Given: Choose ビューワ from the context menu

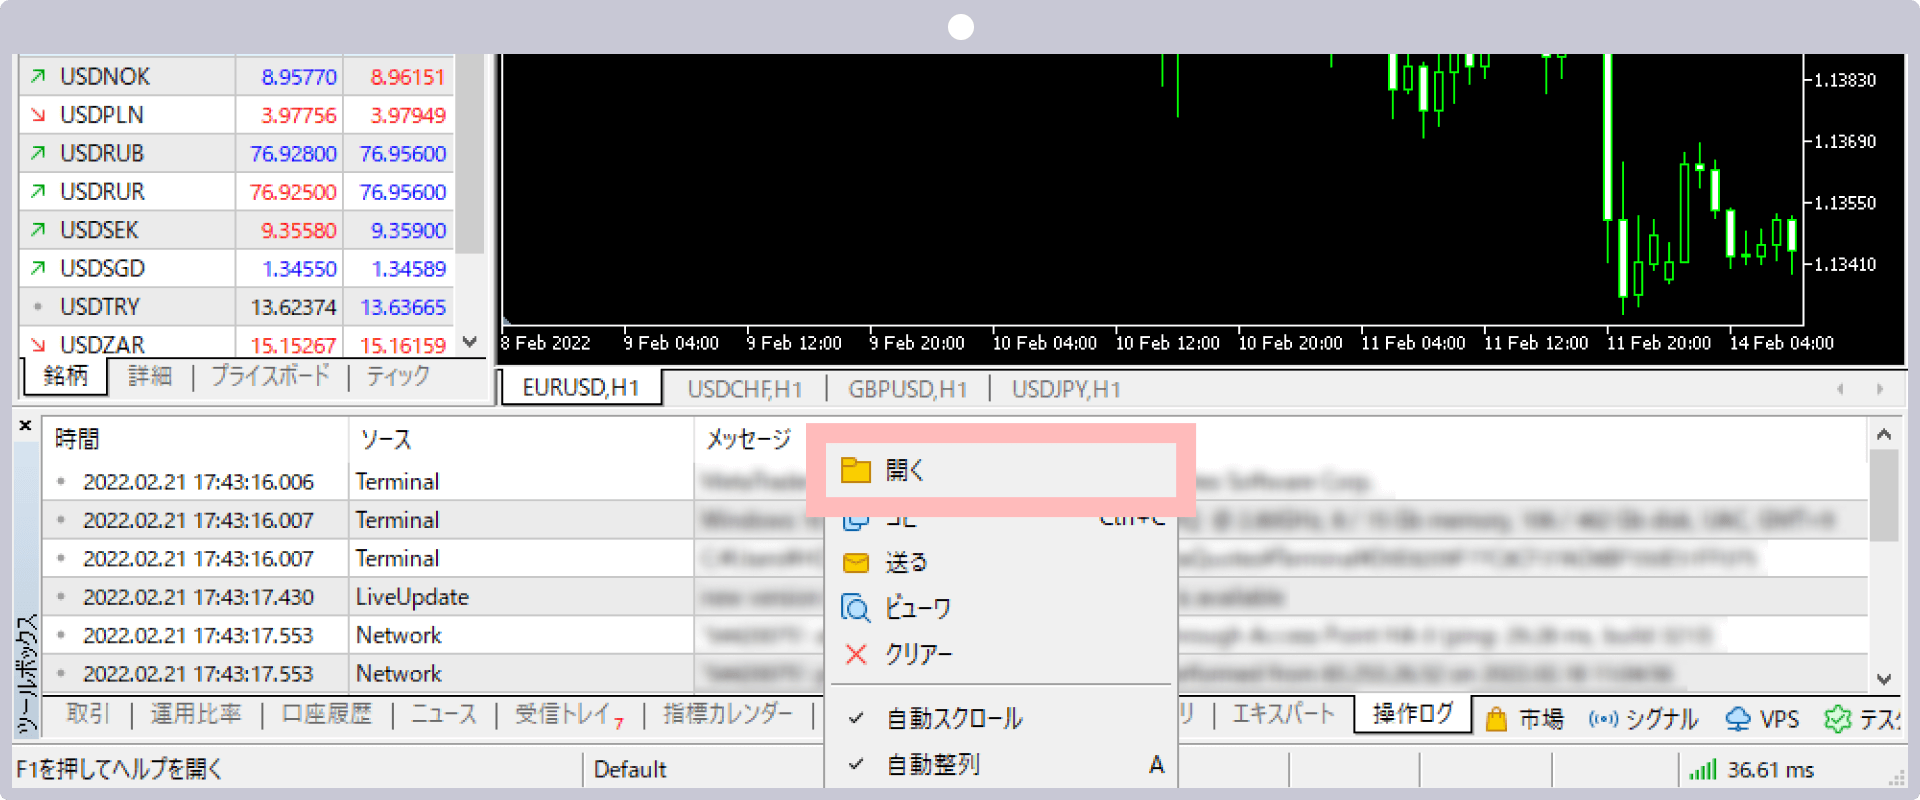Looking at the screenshot, I should 1000,608.
